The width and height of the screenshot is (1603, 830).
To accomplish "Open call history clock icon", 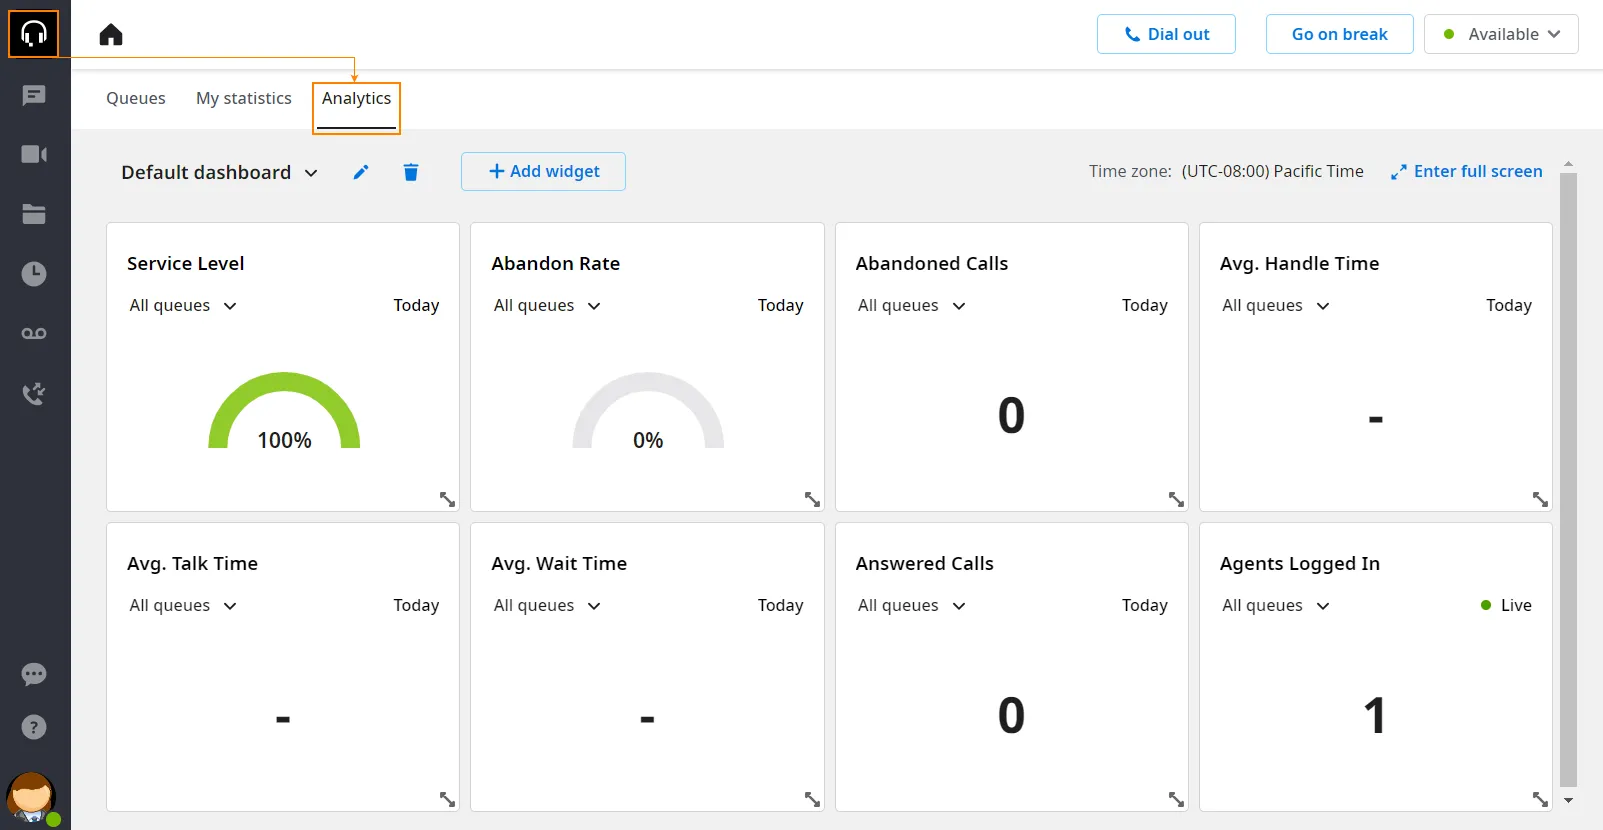I will point(34,274).
